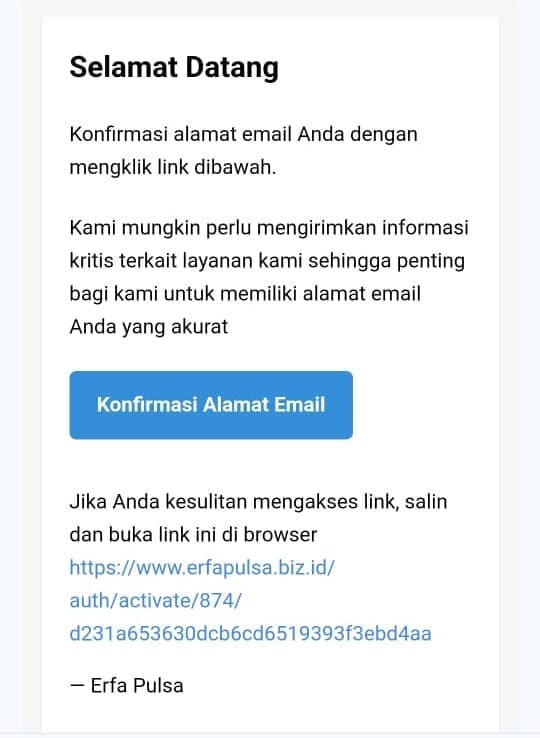Click the word "salin" before the link
This screenshot has width=540, height=738.
426,502
